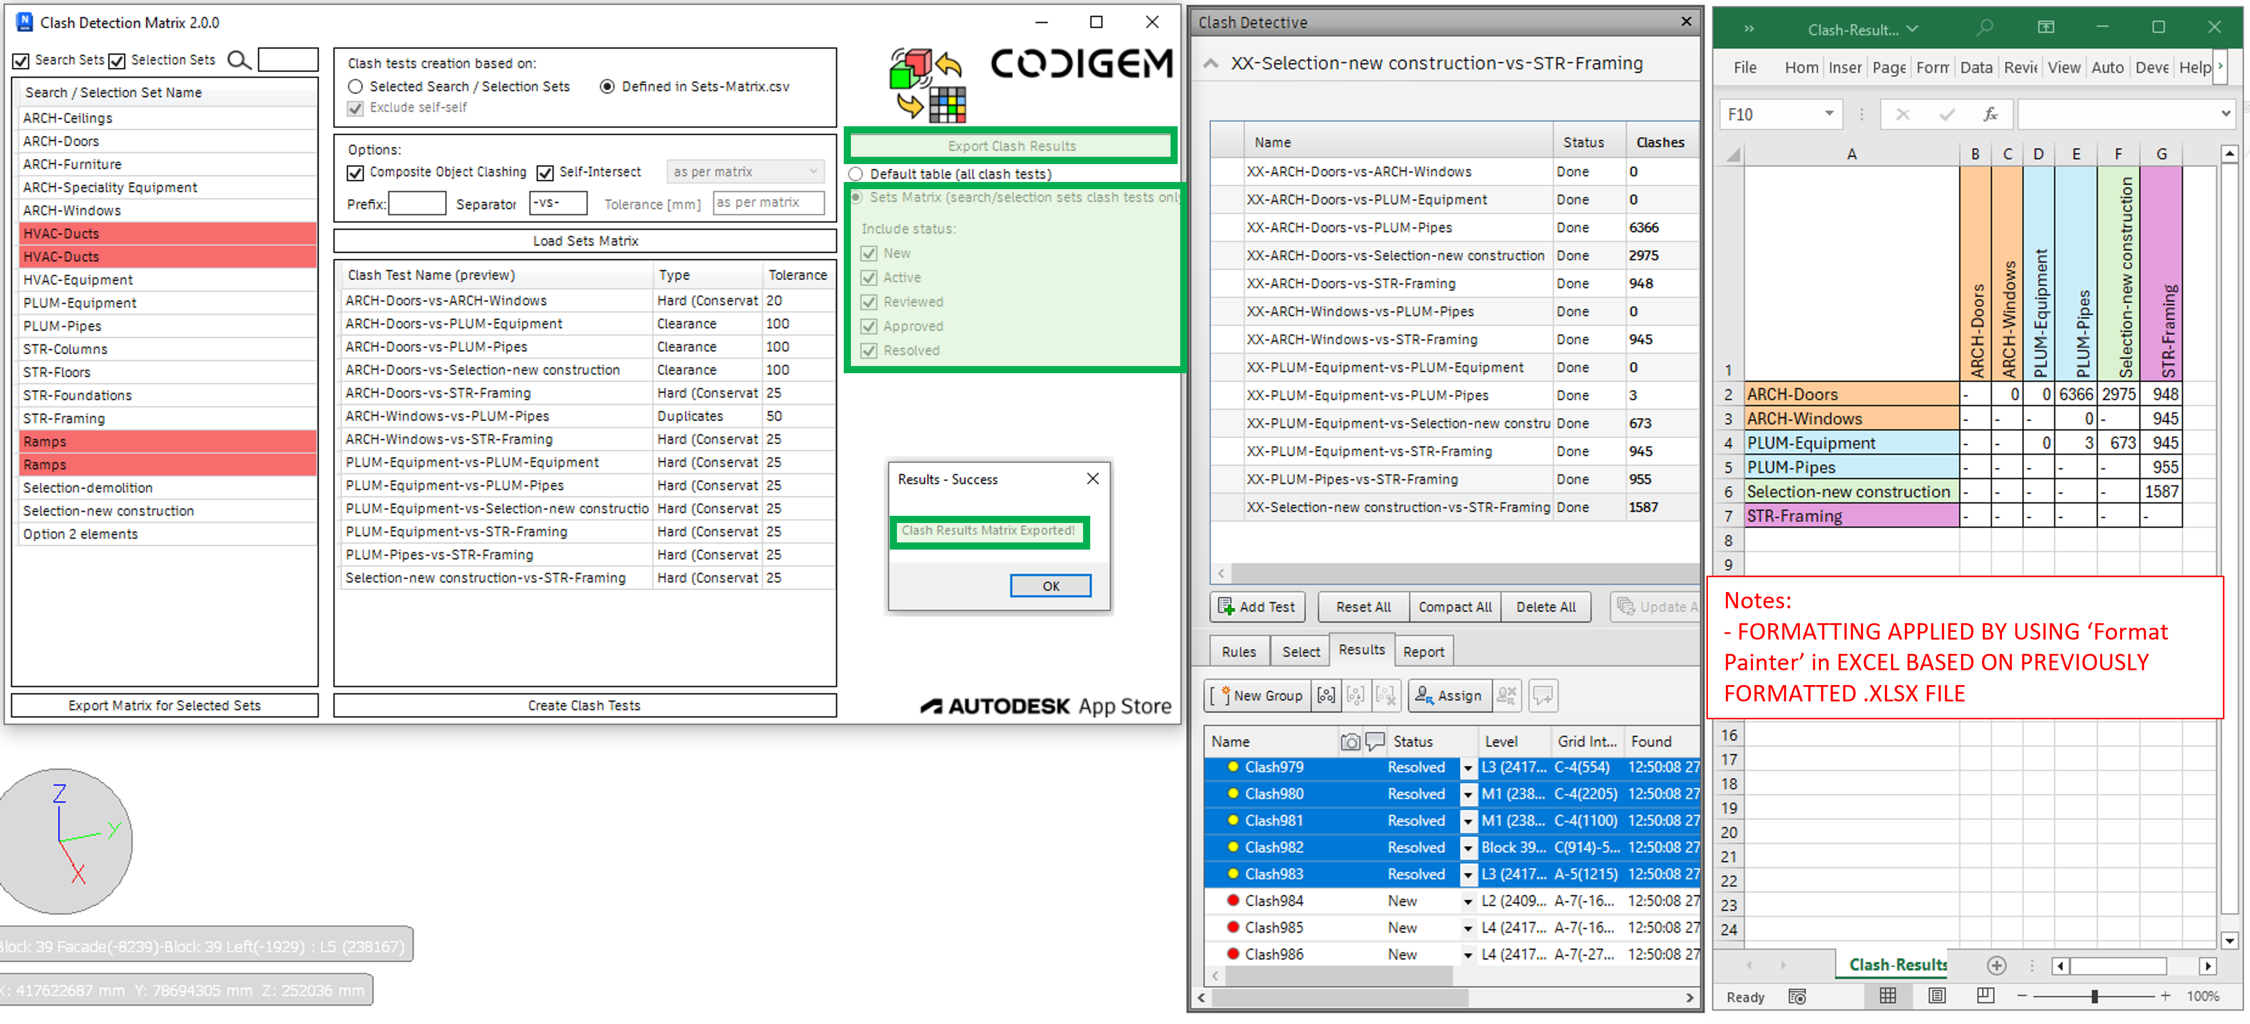2250x1024 pixels.
Task: Click the Unassign icon next to Assign
Action: (x=1507, y=696)
